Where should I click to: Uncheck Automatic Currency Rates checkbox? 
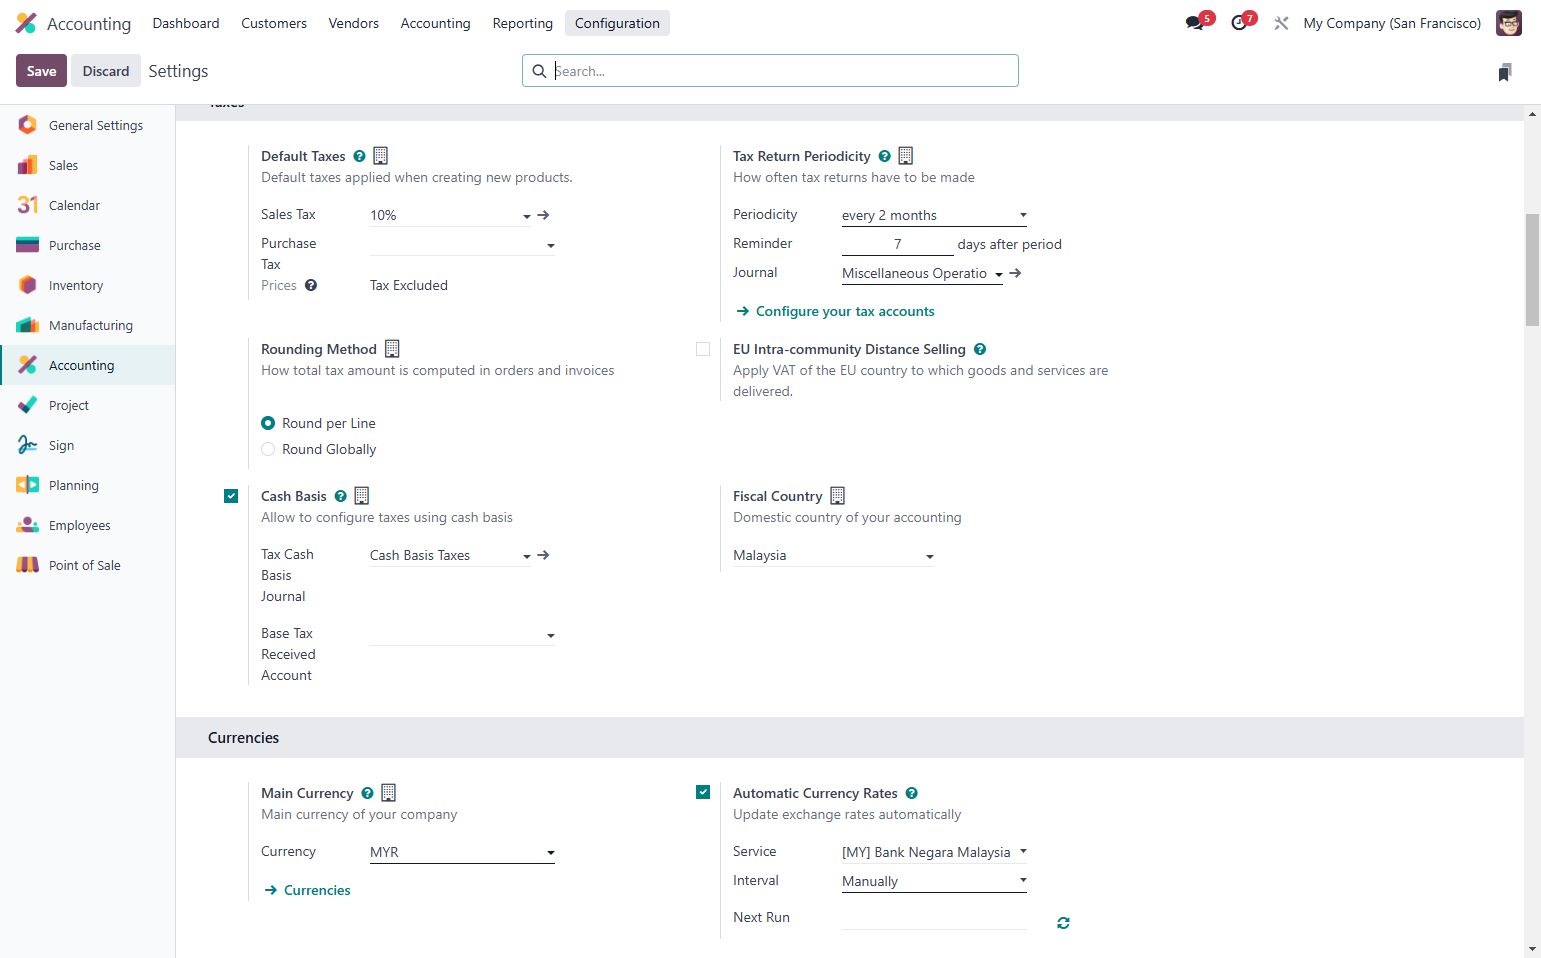703,792
